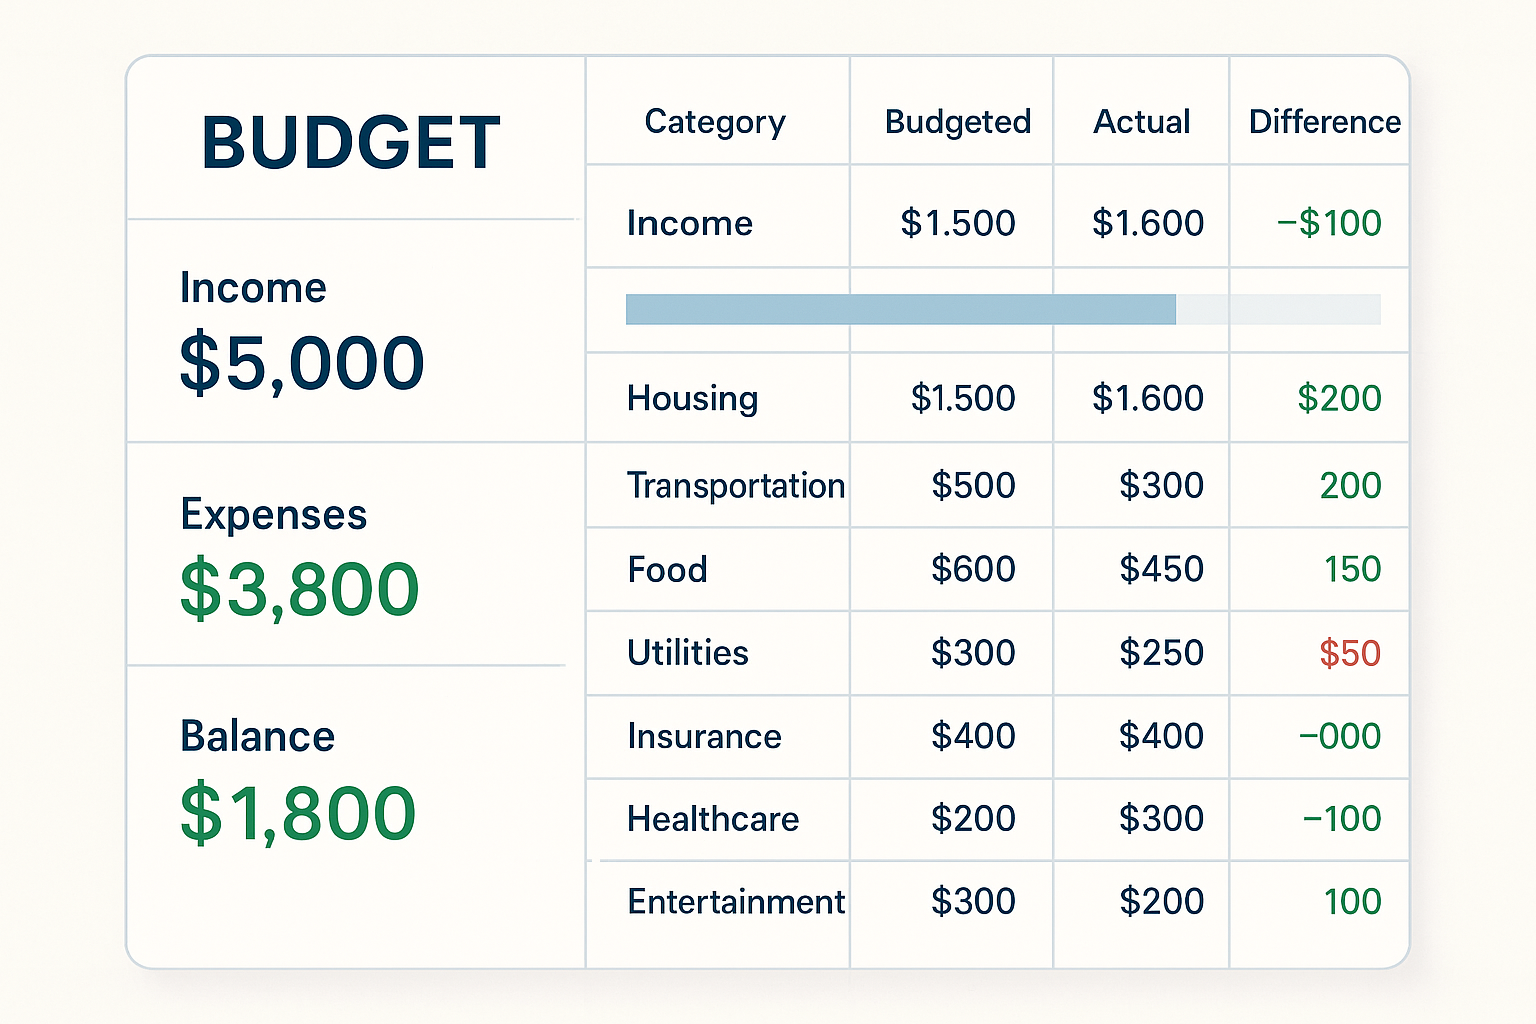Screen dimensions: 1536x1024
Task: Select the Entertainment category label
Action: (735, 902)
